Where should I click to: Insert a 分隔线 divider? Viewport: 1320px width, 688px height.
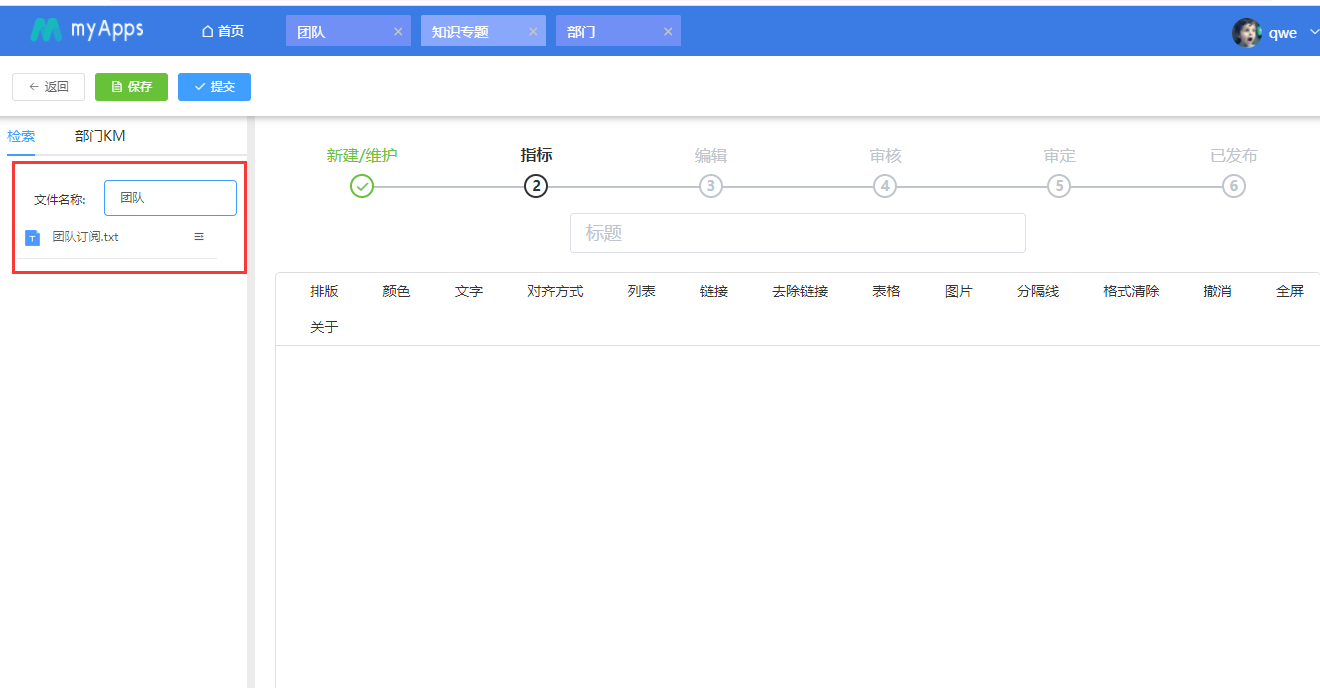[x=1038, y=291]
